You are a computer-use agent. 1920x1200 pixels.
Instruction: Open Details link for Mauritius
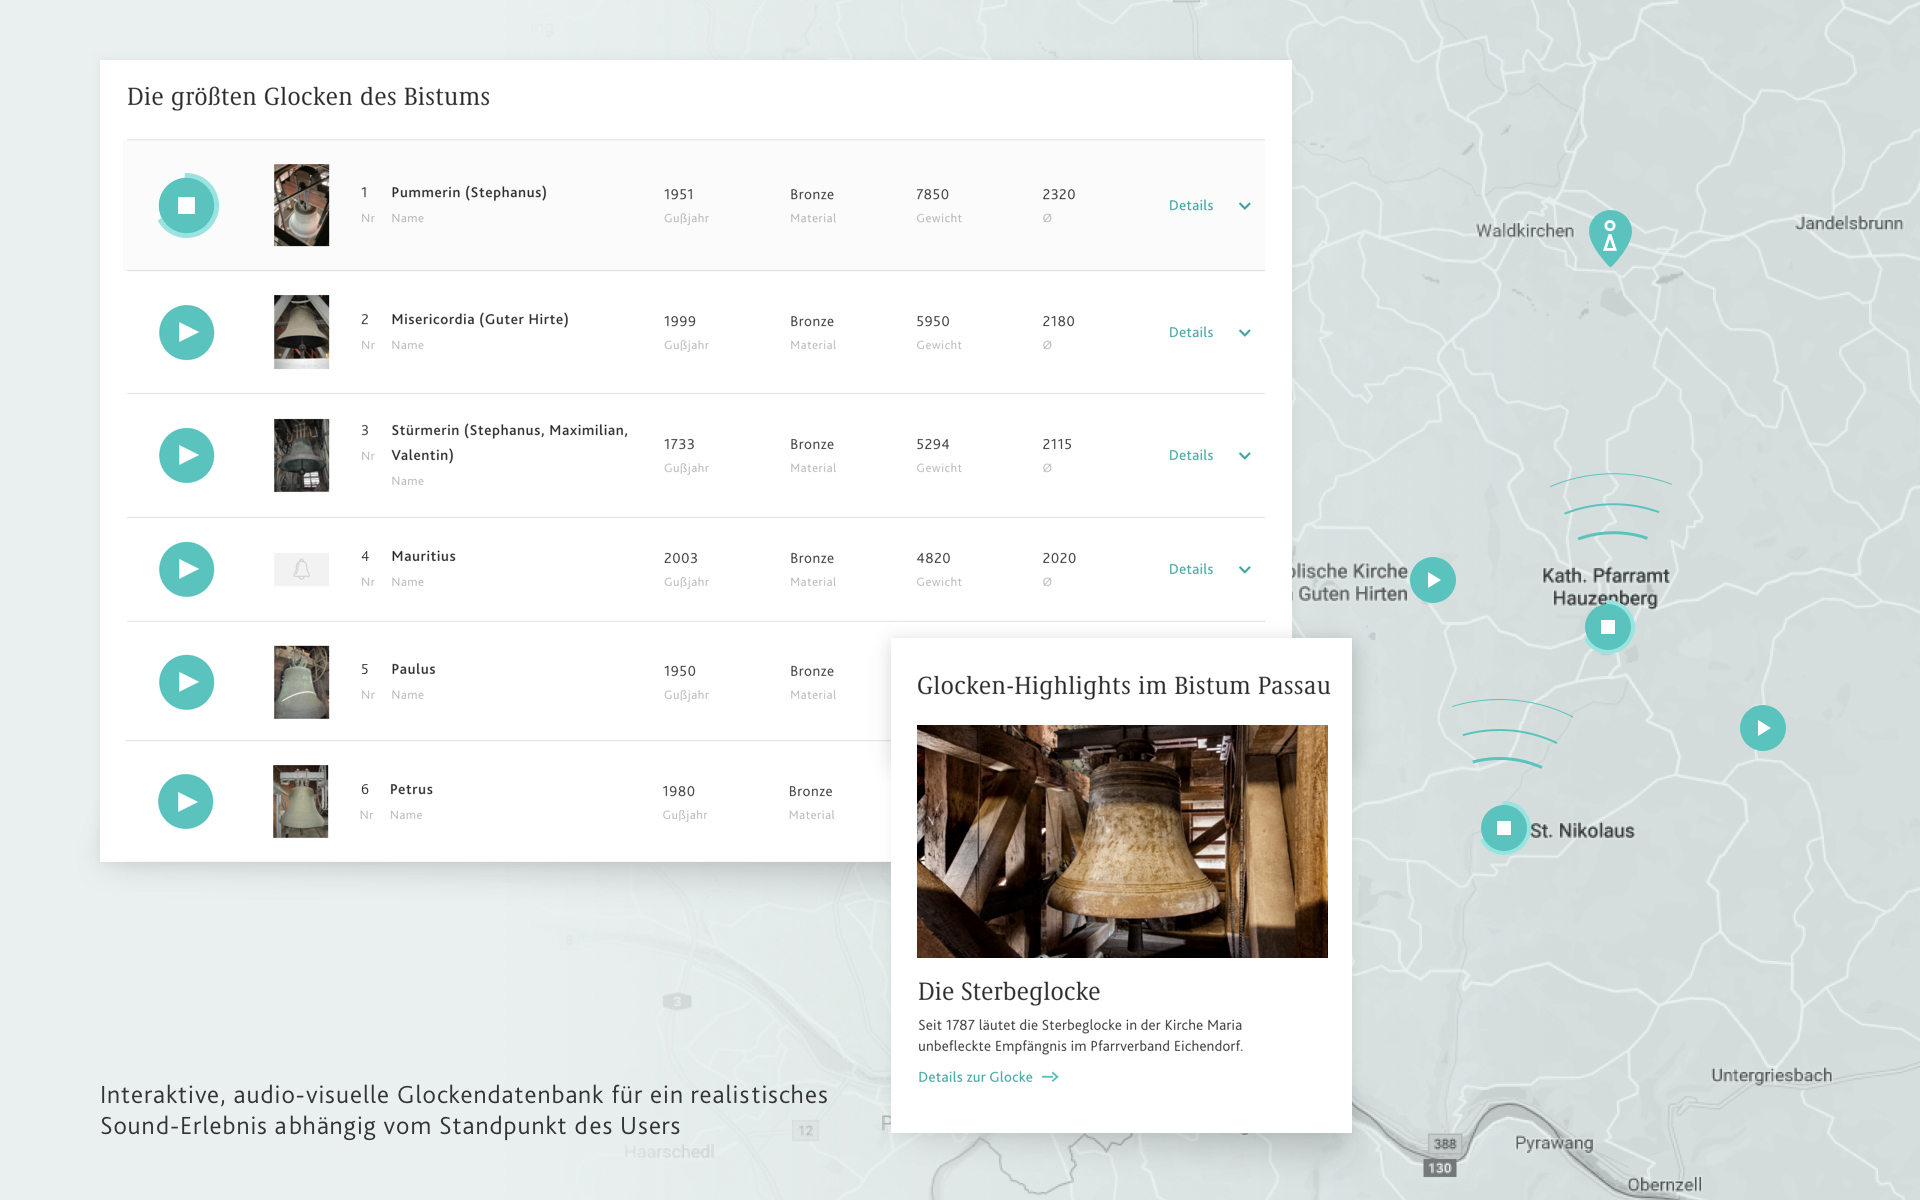pyautogui.click(x=1191, y=569)
